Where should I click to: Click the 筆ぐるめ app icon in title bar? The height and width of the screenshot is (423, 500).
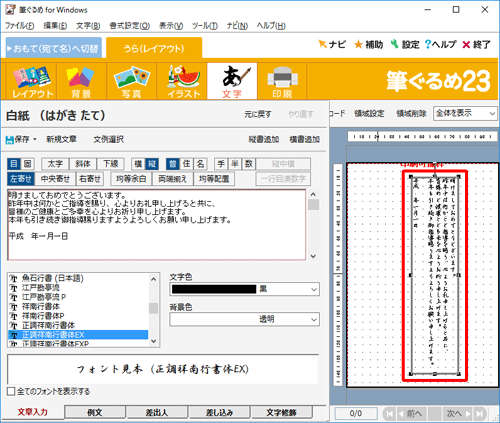[10, 9]
